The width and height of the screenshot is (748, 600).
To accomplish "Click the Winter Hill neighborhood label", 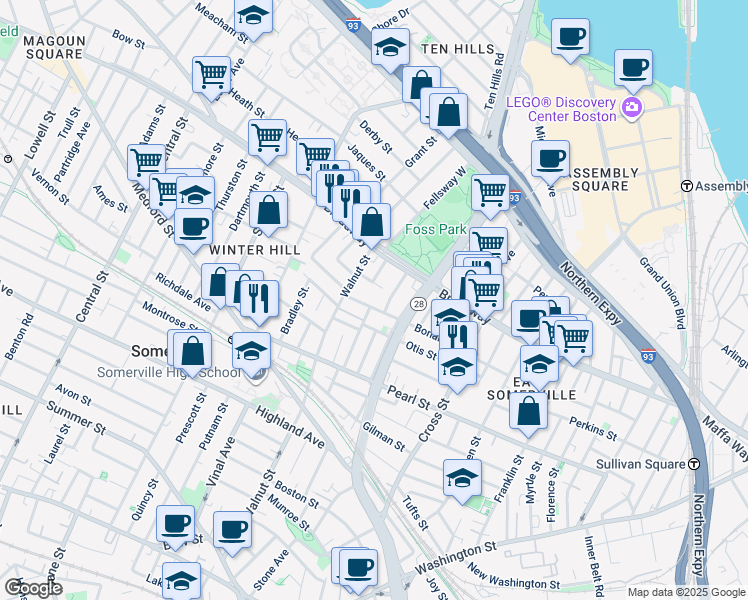I will tap(255, 250).
